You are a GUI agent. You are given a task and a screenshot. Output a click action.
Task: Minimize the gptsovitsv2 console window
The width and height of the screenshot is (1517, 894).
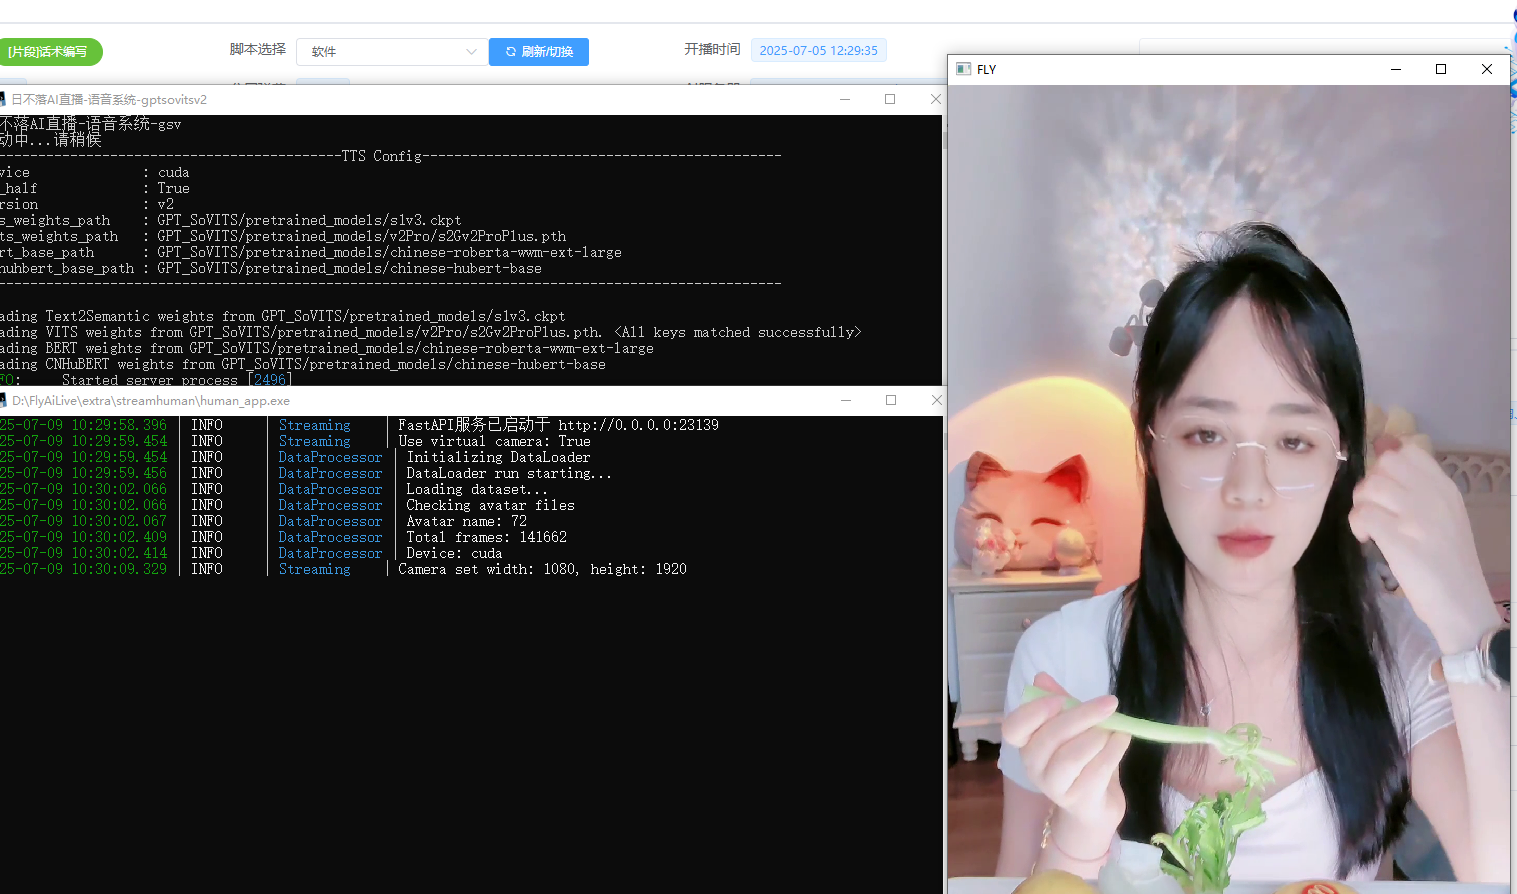(x=845, y=99)
